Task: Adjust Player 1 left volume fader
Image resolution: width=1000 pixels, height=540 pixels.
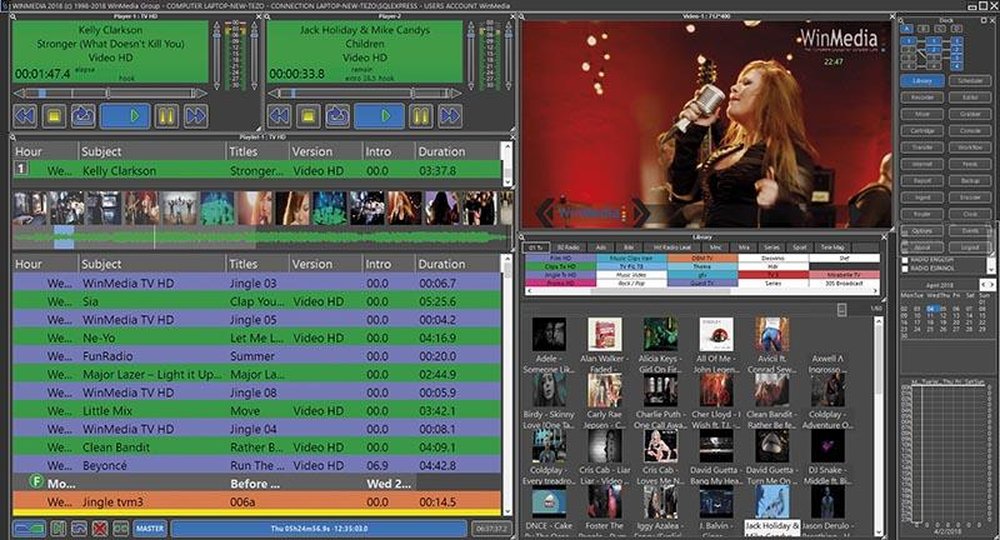Action: point(217,56)
